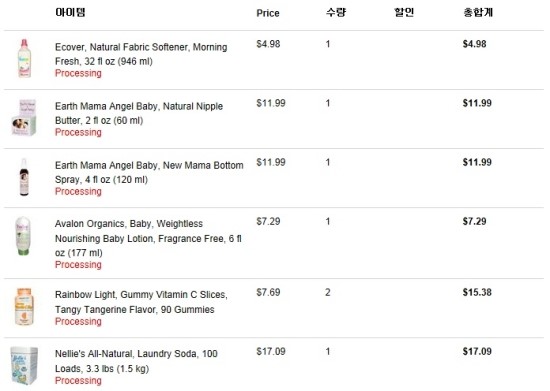Click Processing status under Ecover Fabric Softener
Viewport: 550px width, 391px height.
point(78,73)
